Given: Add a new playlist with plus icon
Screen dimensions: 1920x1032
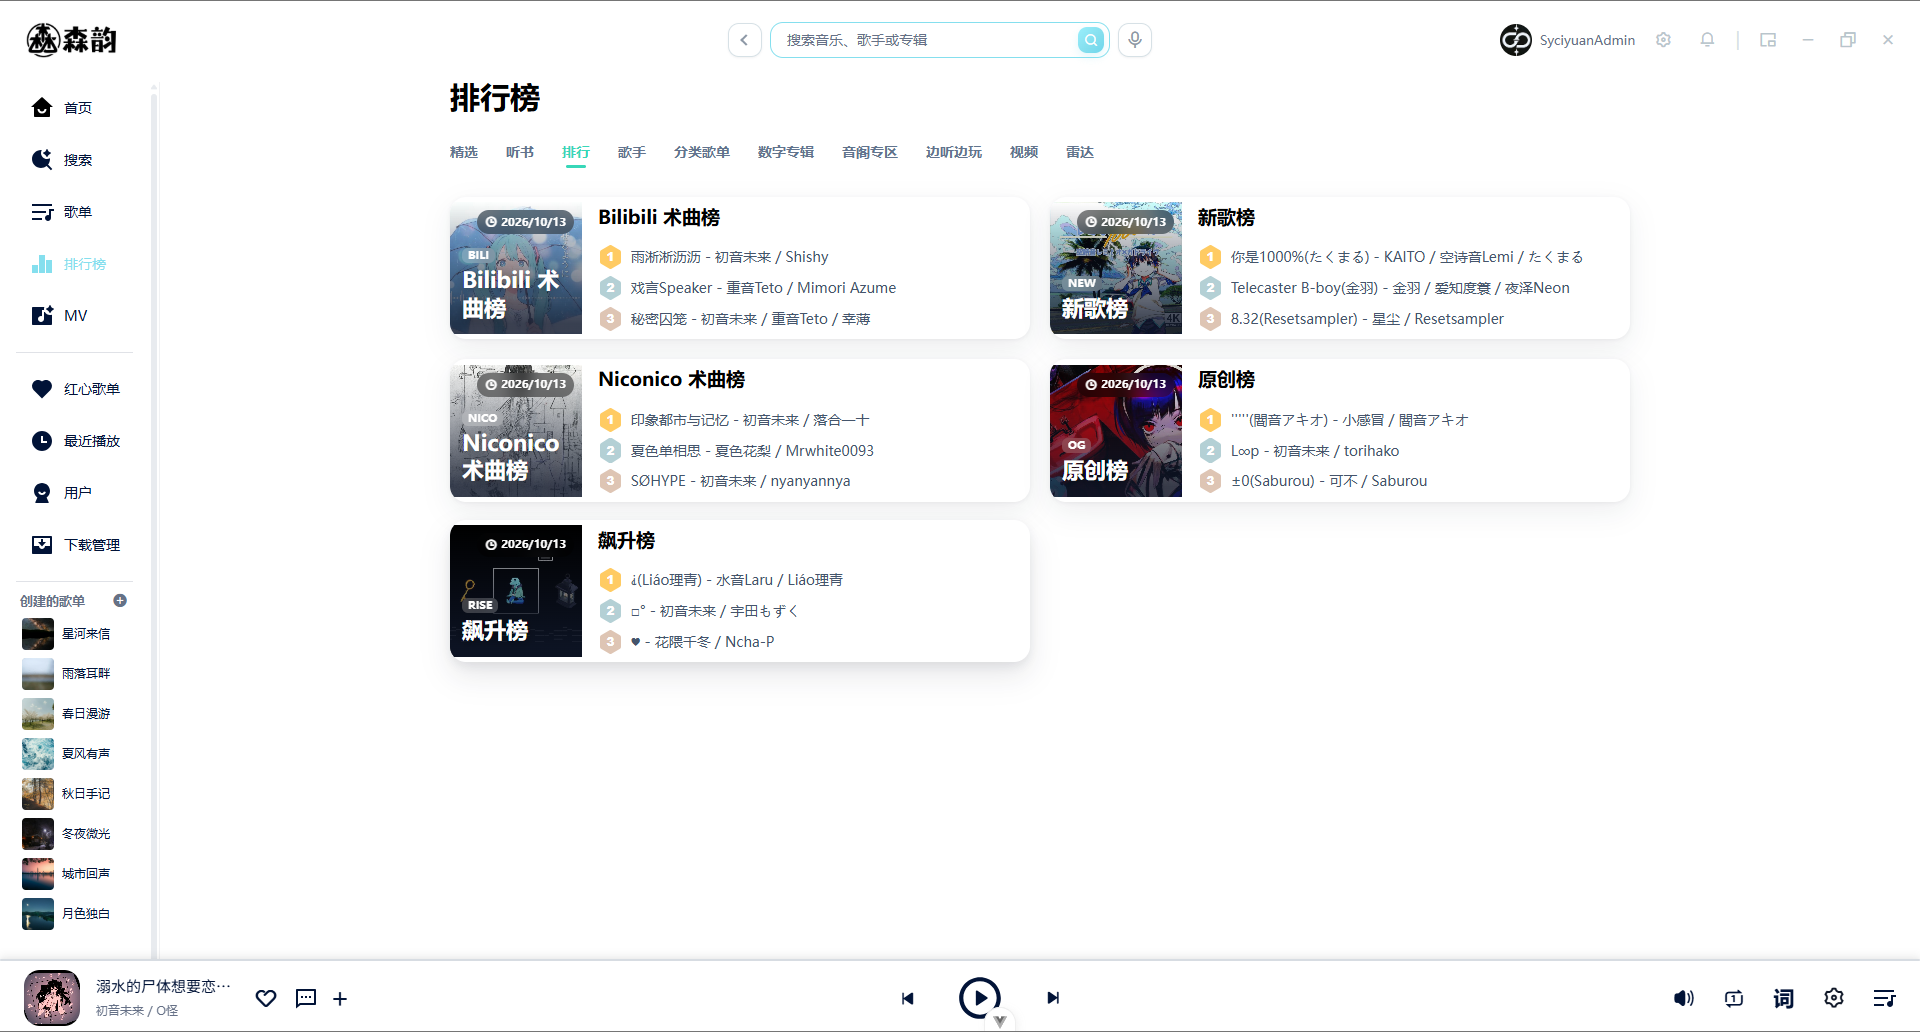Looking at the screenshot, I should [x=120, y=601].
